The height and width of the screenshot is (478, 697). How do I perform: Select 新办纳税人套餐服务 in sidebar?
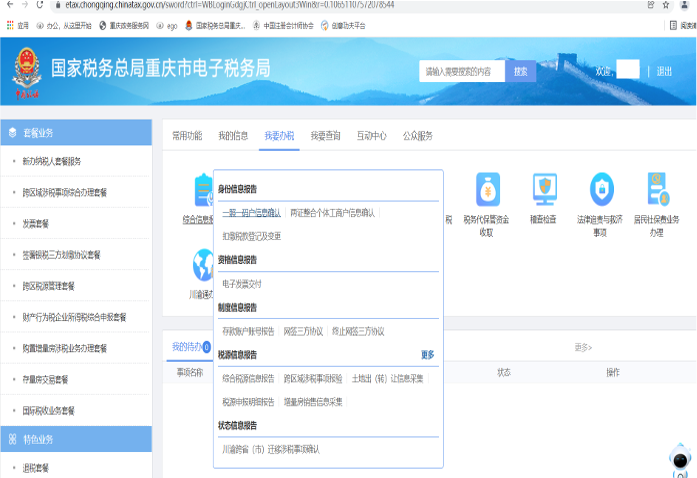[x=52, y=161]
